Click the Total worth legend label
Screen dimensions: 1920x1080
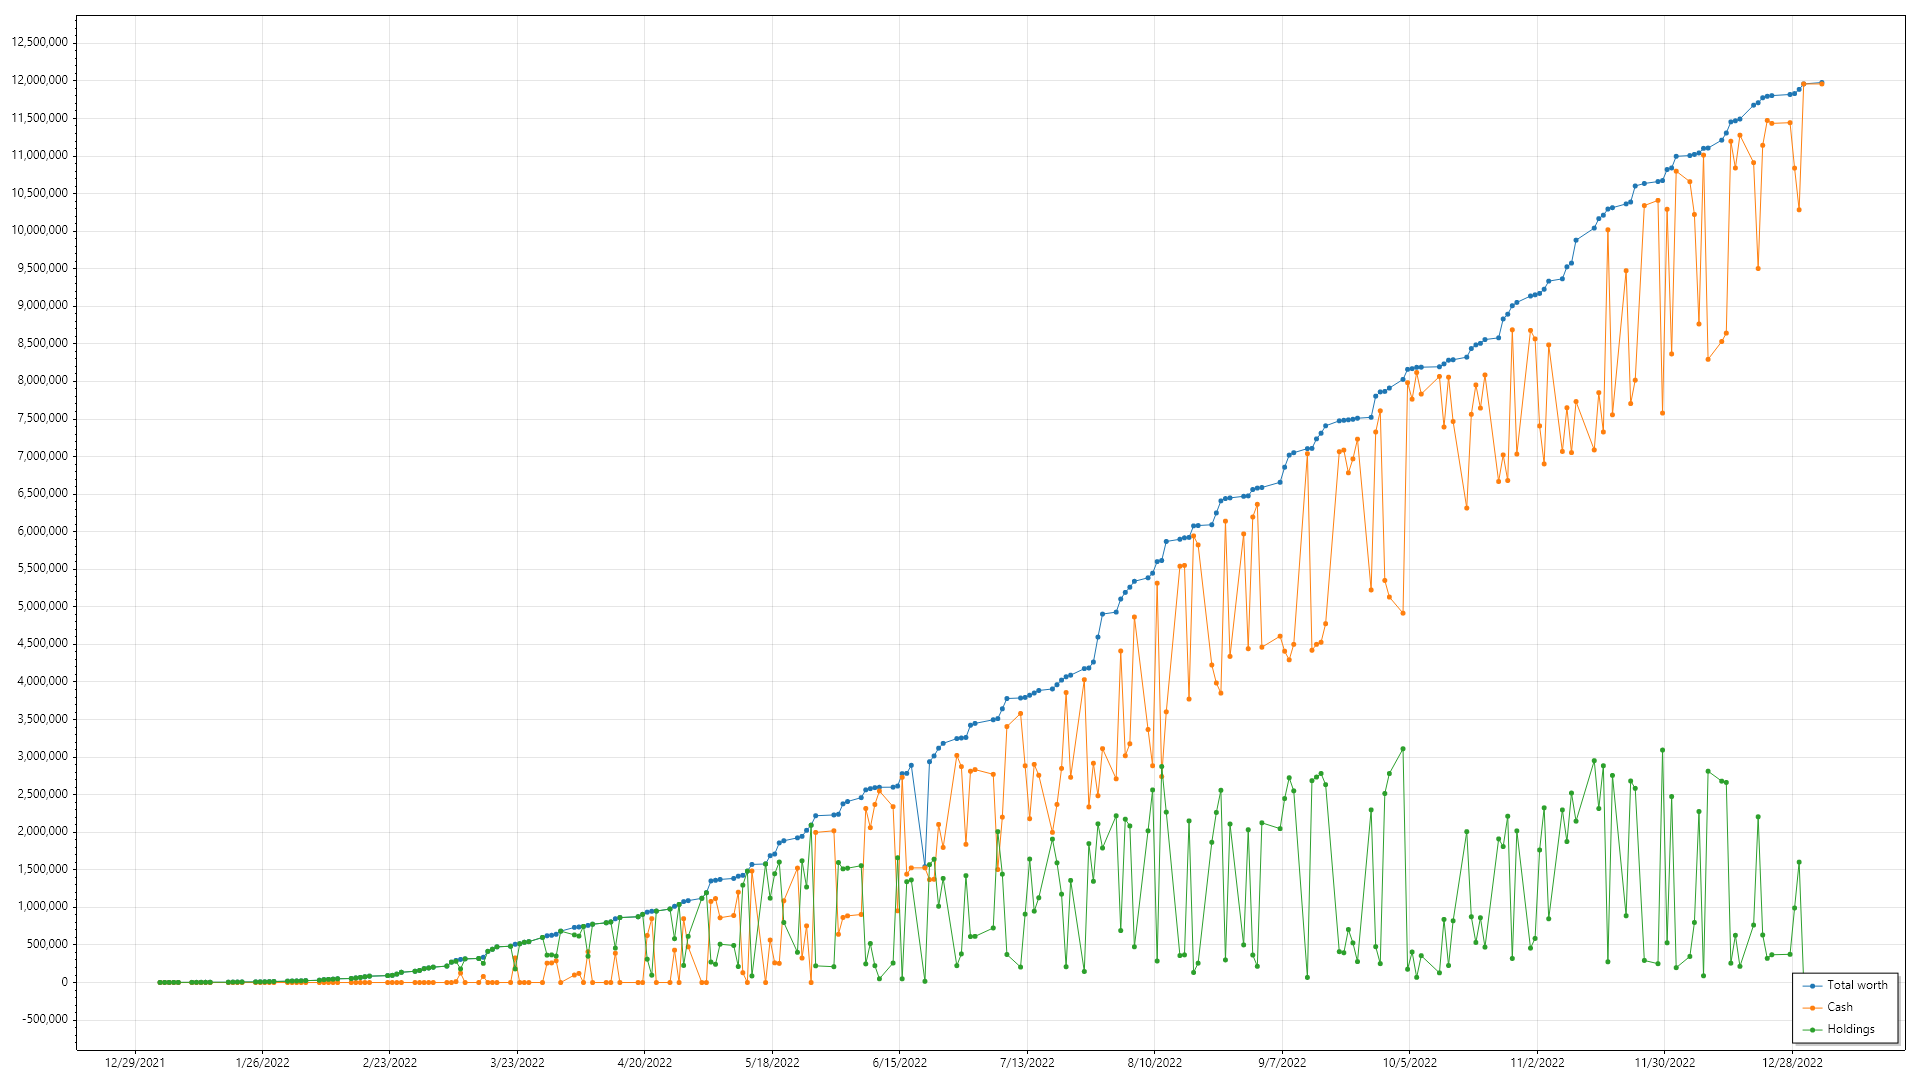1857,985
